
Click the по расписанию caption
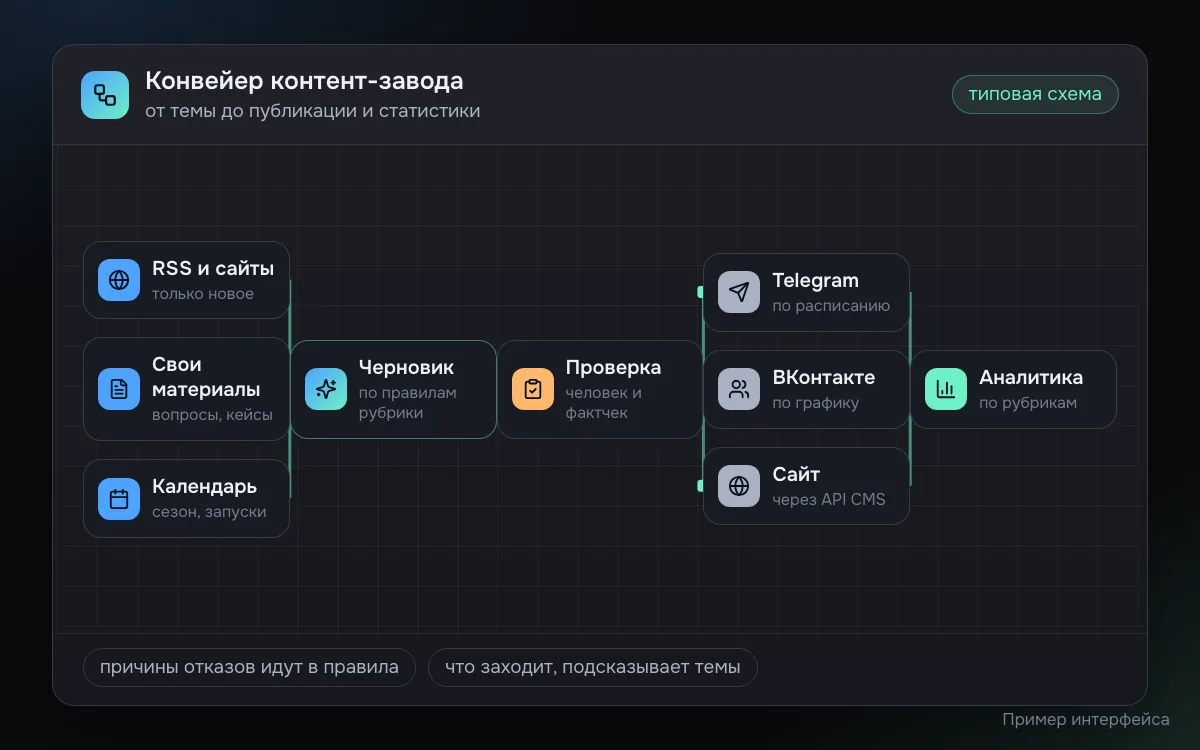click(831, 306)
